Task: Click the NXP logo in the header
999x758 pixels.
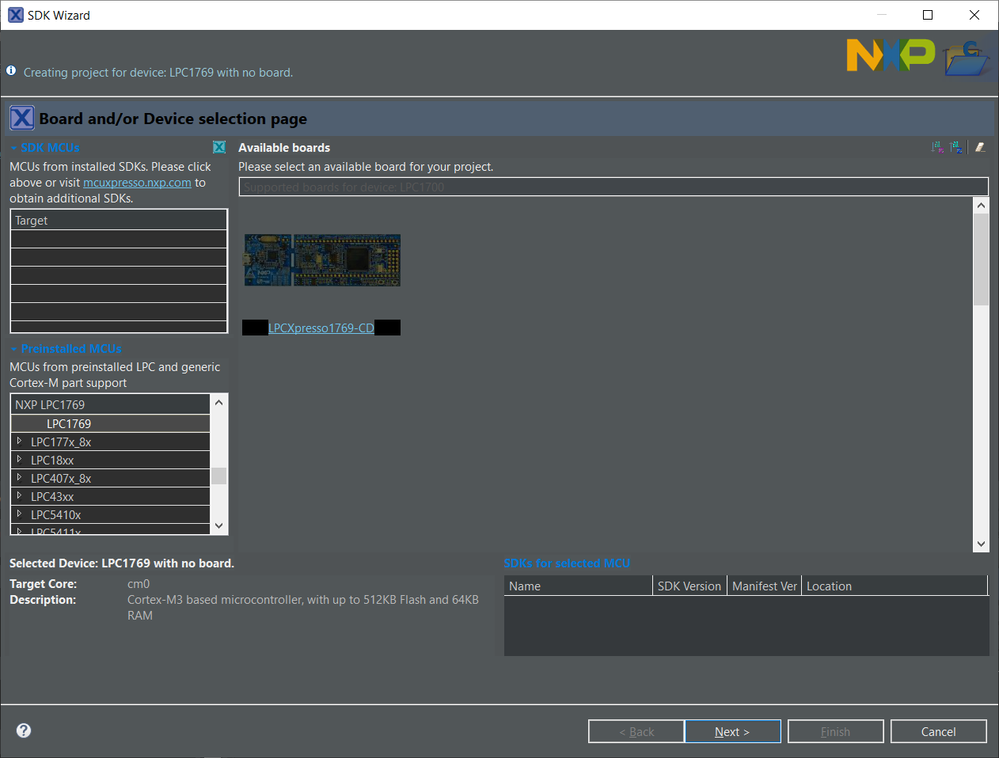Action: pyautogui.click(x=891, y=55)
